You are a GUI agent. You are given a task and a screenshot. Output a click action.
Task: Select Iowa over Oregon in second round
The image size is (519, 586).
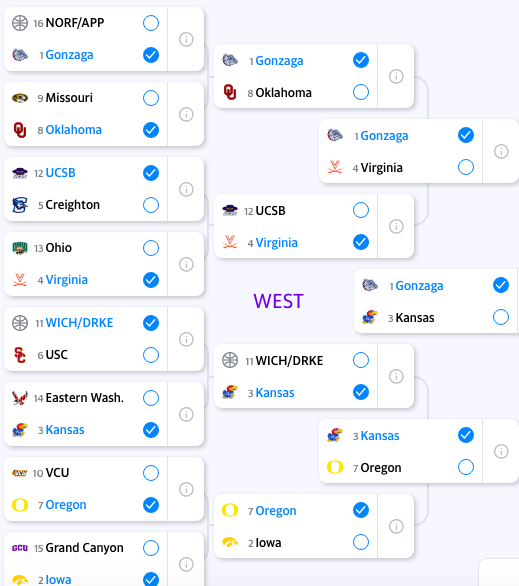(x=361, y=542)
